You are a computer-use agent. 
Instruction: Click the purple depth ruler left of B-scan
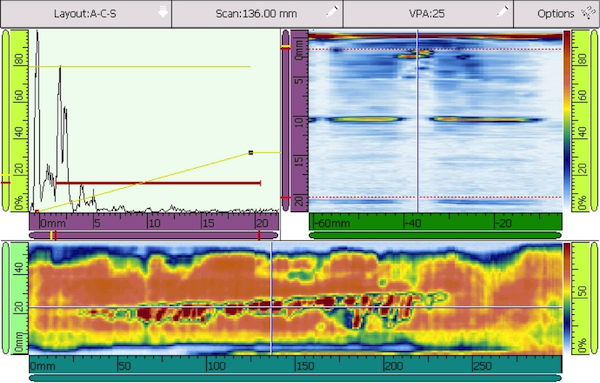300,121
